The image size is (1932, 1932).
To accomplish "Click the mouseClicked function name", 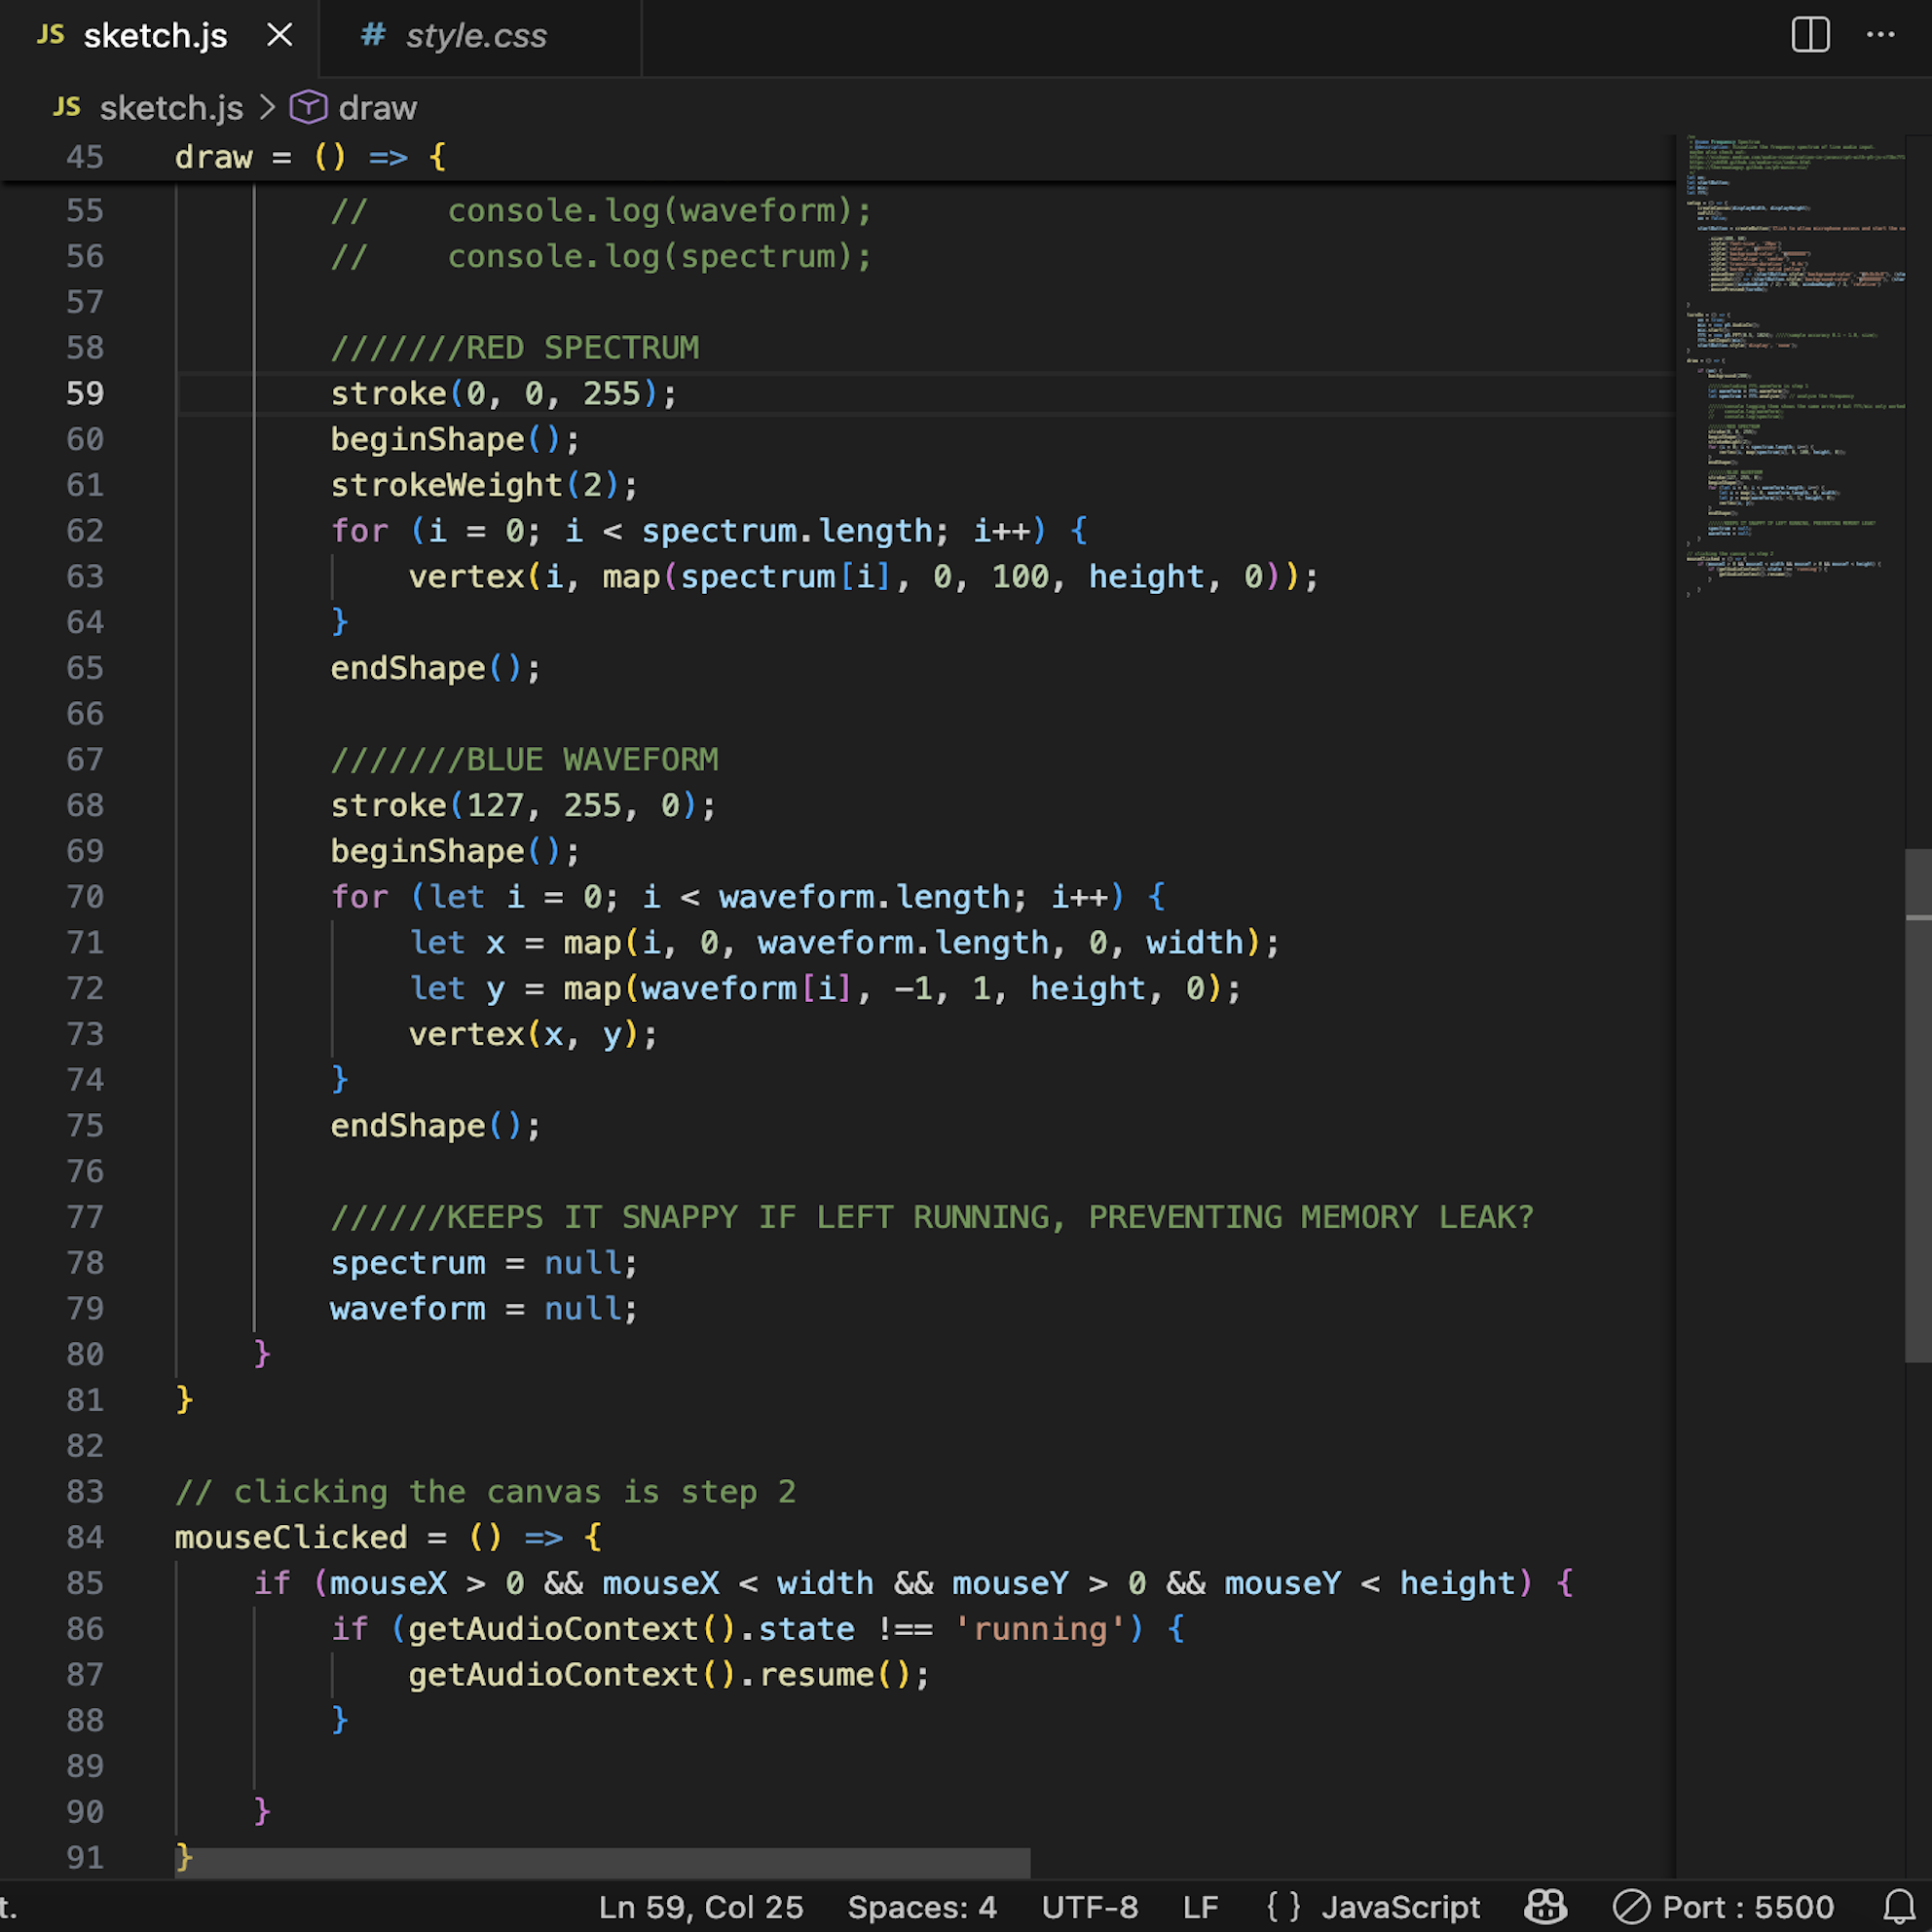I will point(291,1537).
